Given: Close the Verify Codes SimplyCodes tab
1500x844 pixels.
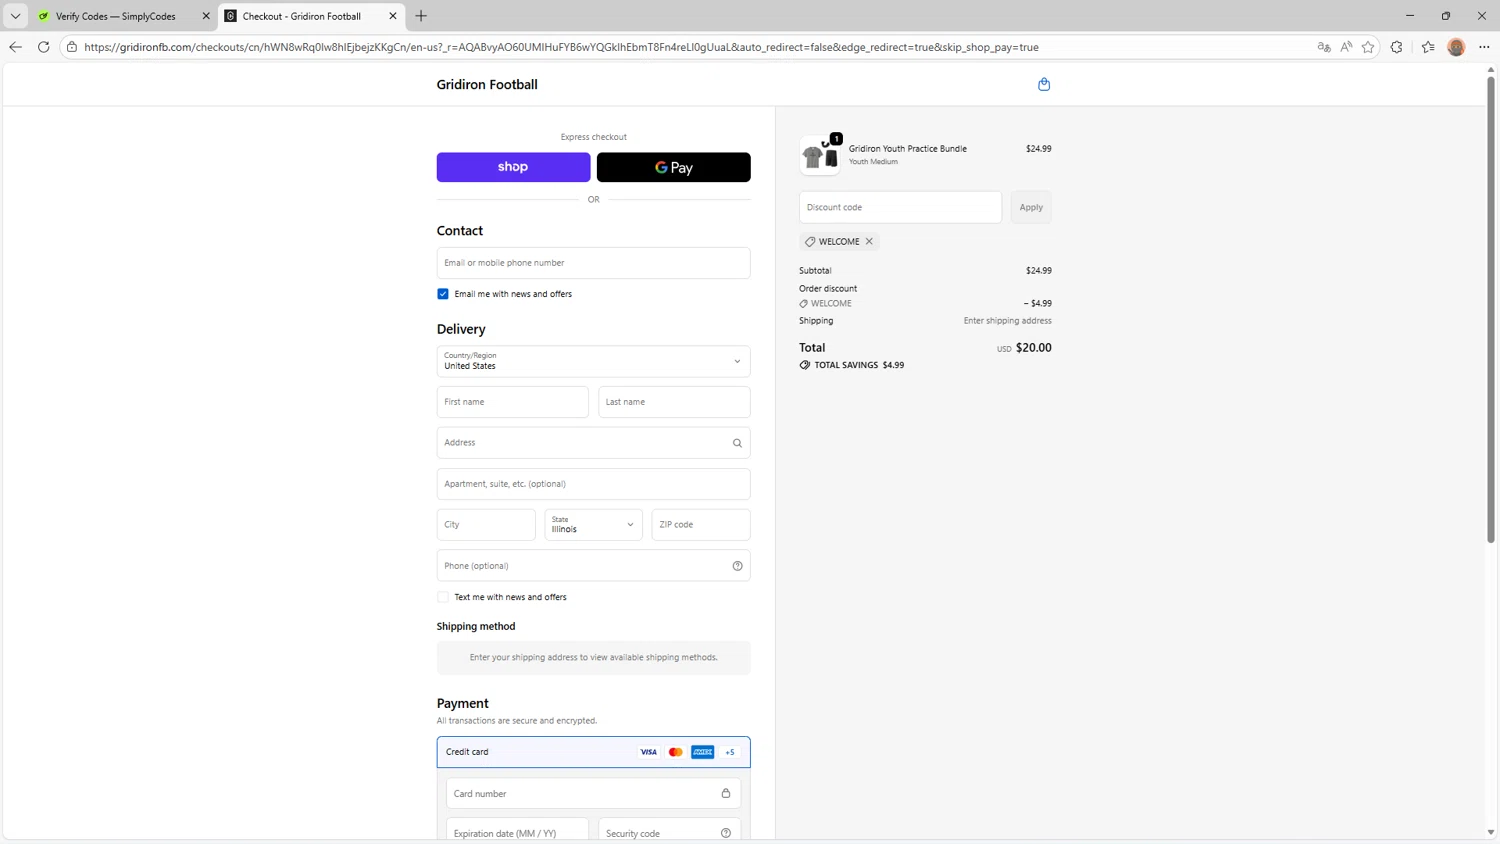Looking at the screenshot, I should coord(206,16).
